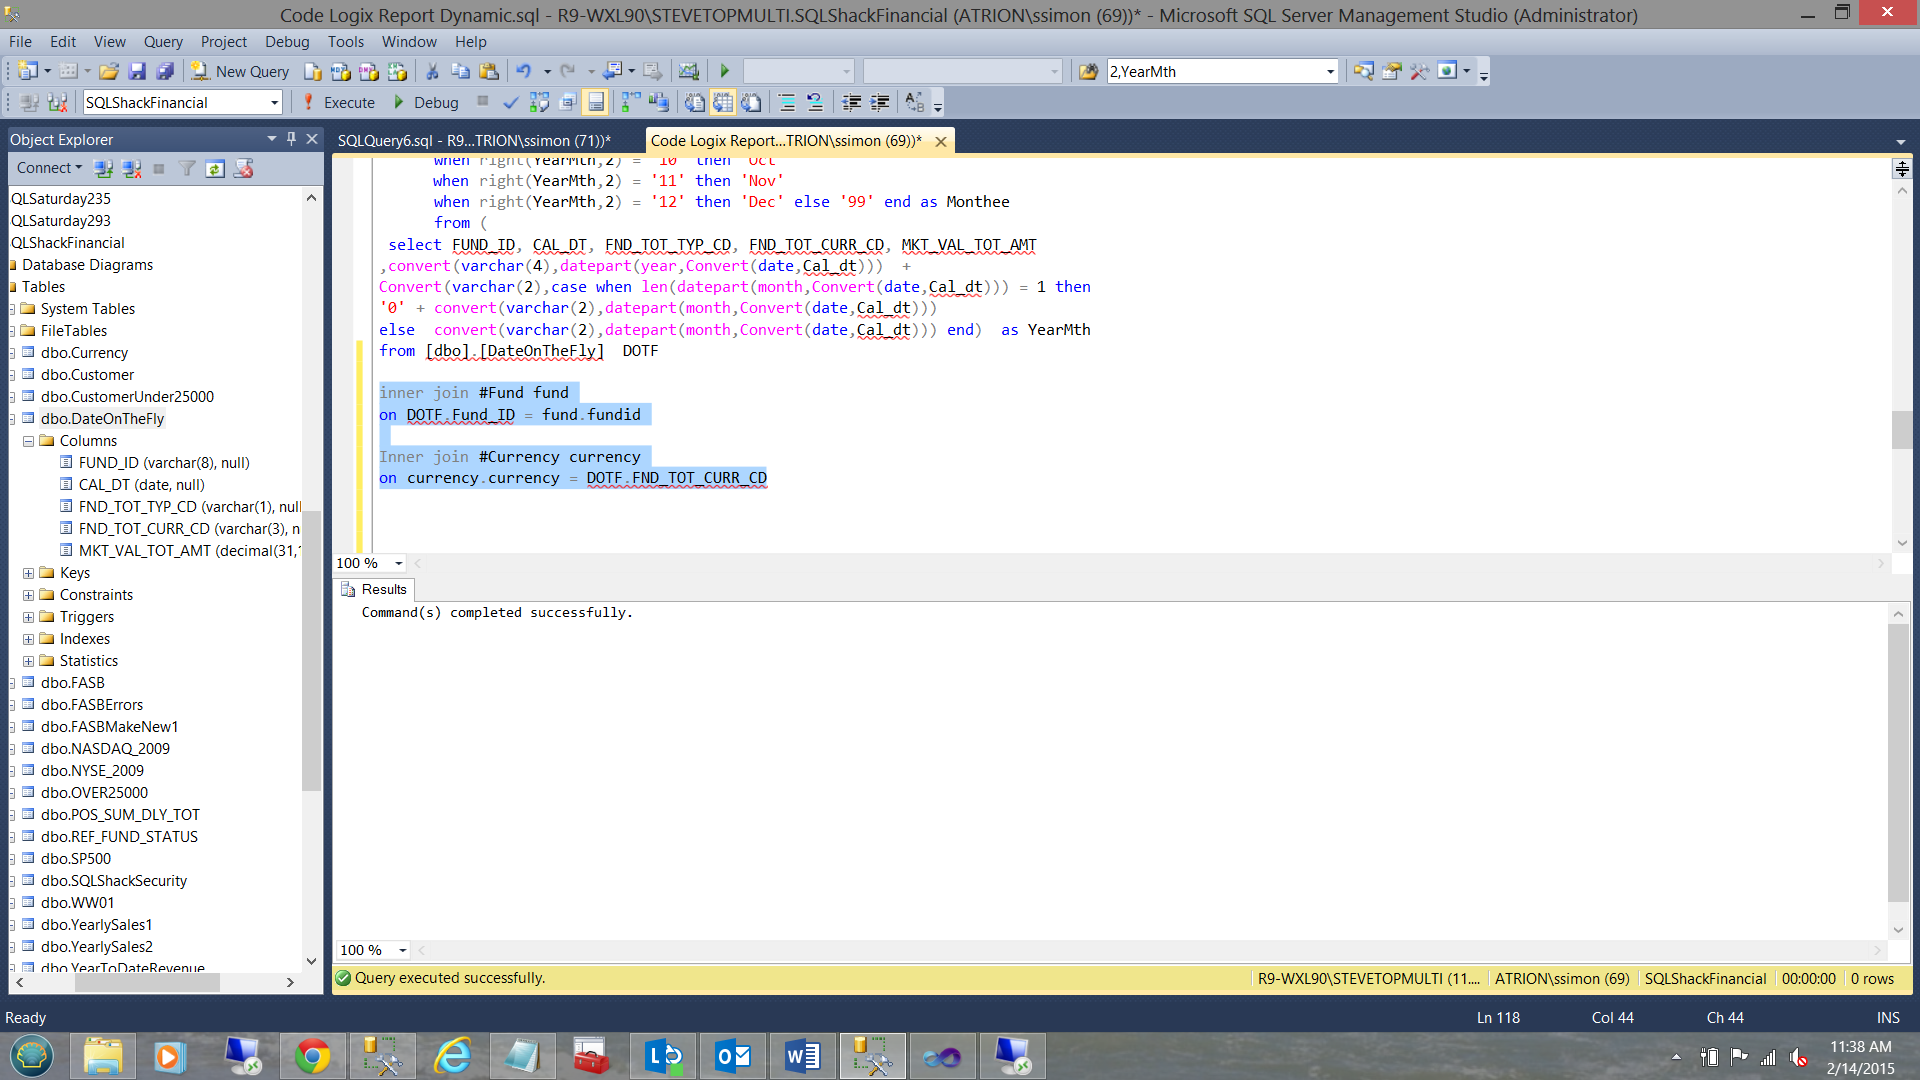This screenshot has width=1920, height=1080.
Task: Click the New Query button
Action: (x=241, y=71)
